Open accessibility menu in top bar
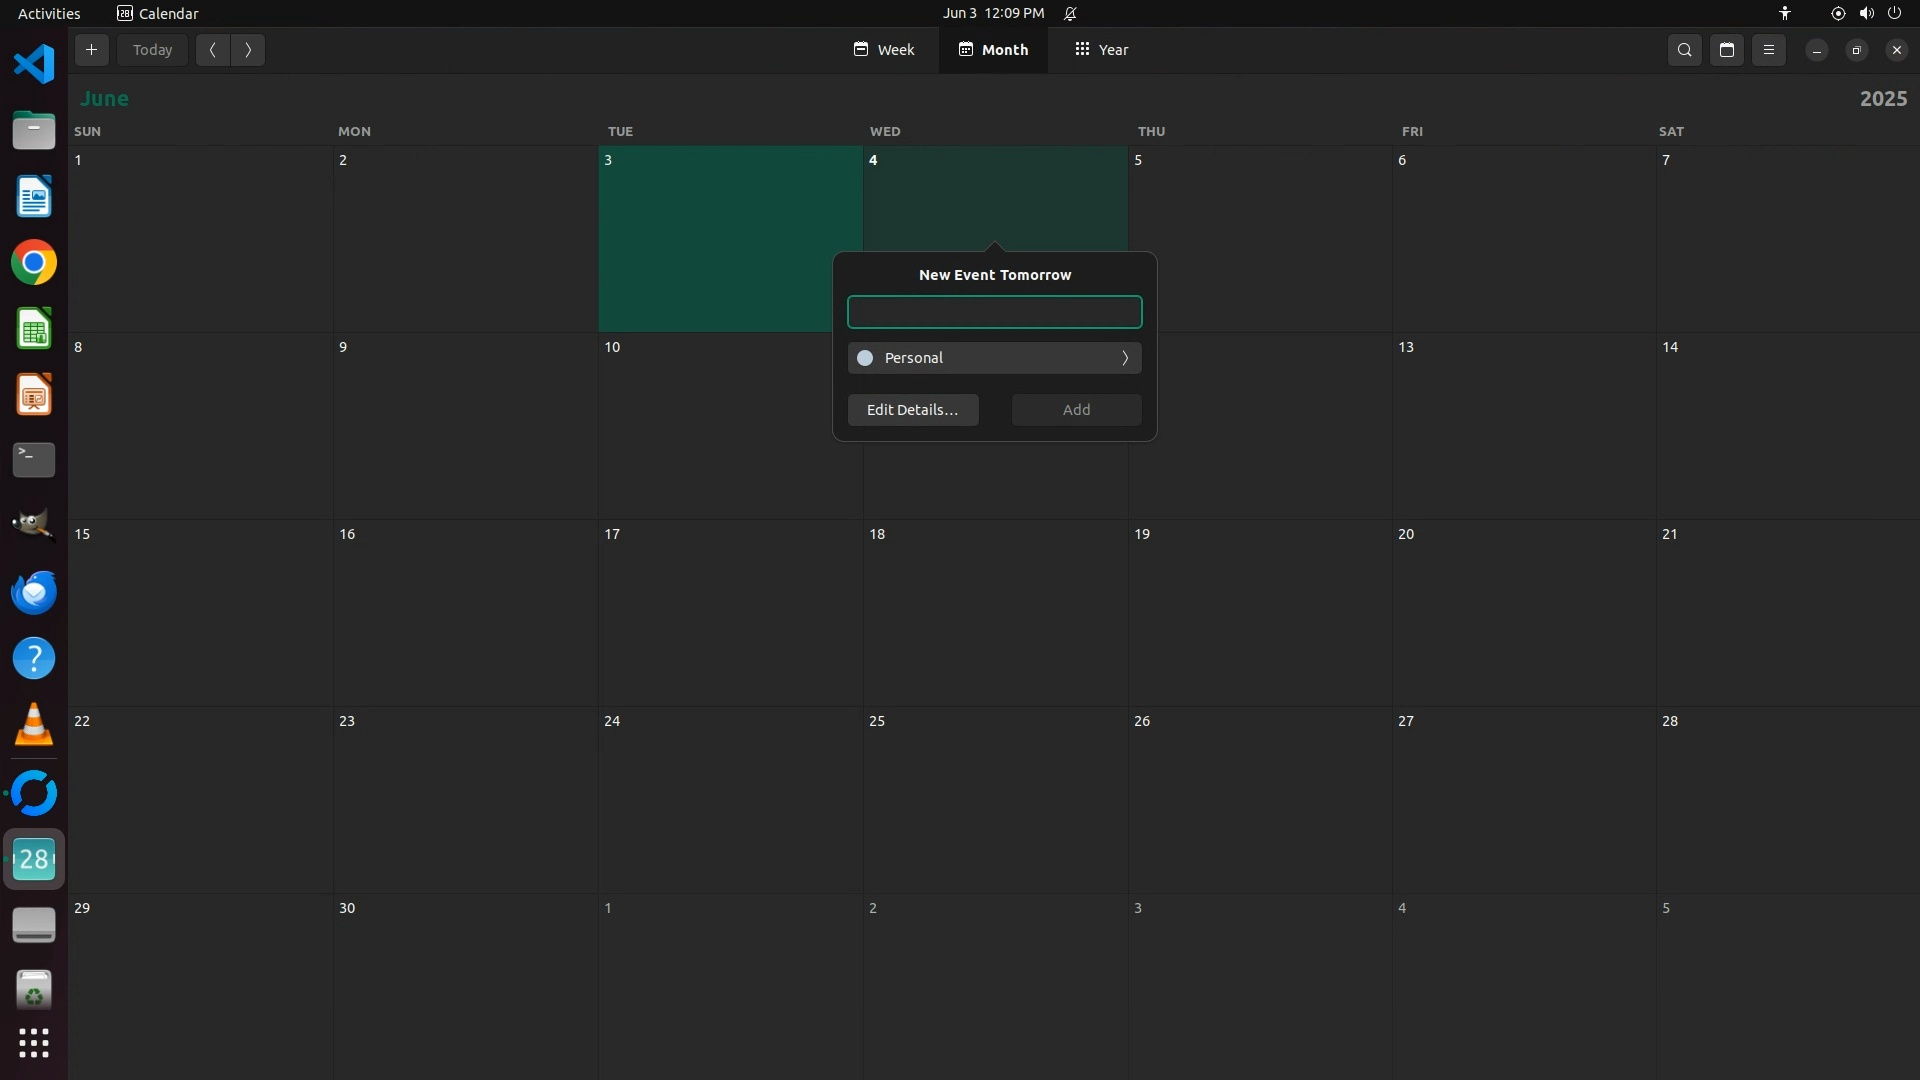Screen dimensions: 1920x1080 pyautogui.click(x=1785, y=13)
